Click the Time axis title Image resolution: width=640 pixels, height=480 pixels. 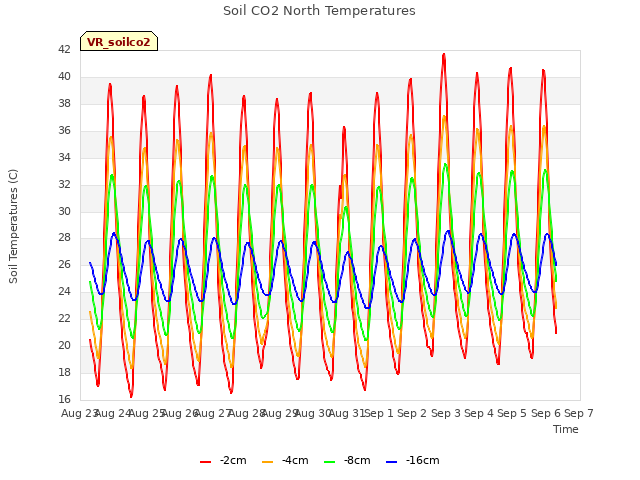(566, 429)
